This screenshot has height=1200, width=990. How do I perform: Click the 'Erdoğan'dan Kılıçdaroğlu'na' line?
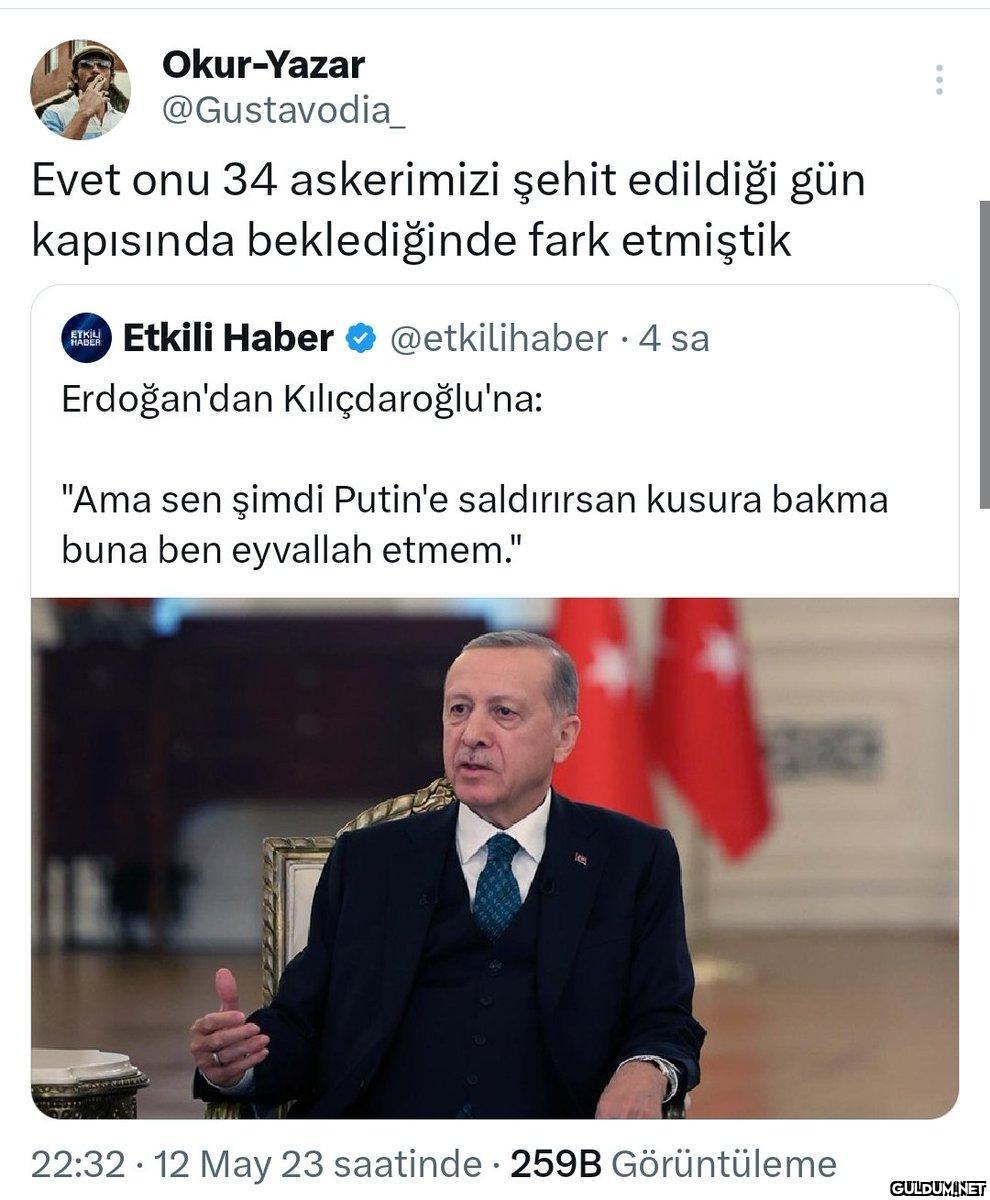coord(302,400)
